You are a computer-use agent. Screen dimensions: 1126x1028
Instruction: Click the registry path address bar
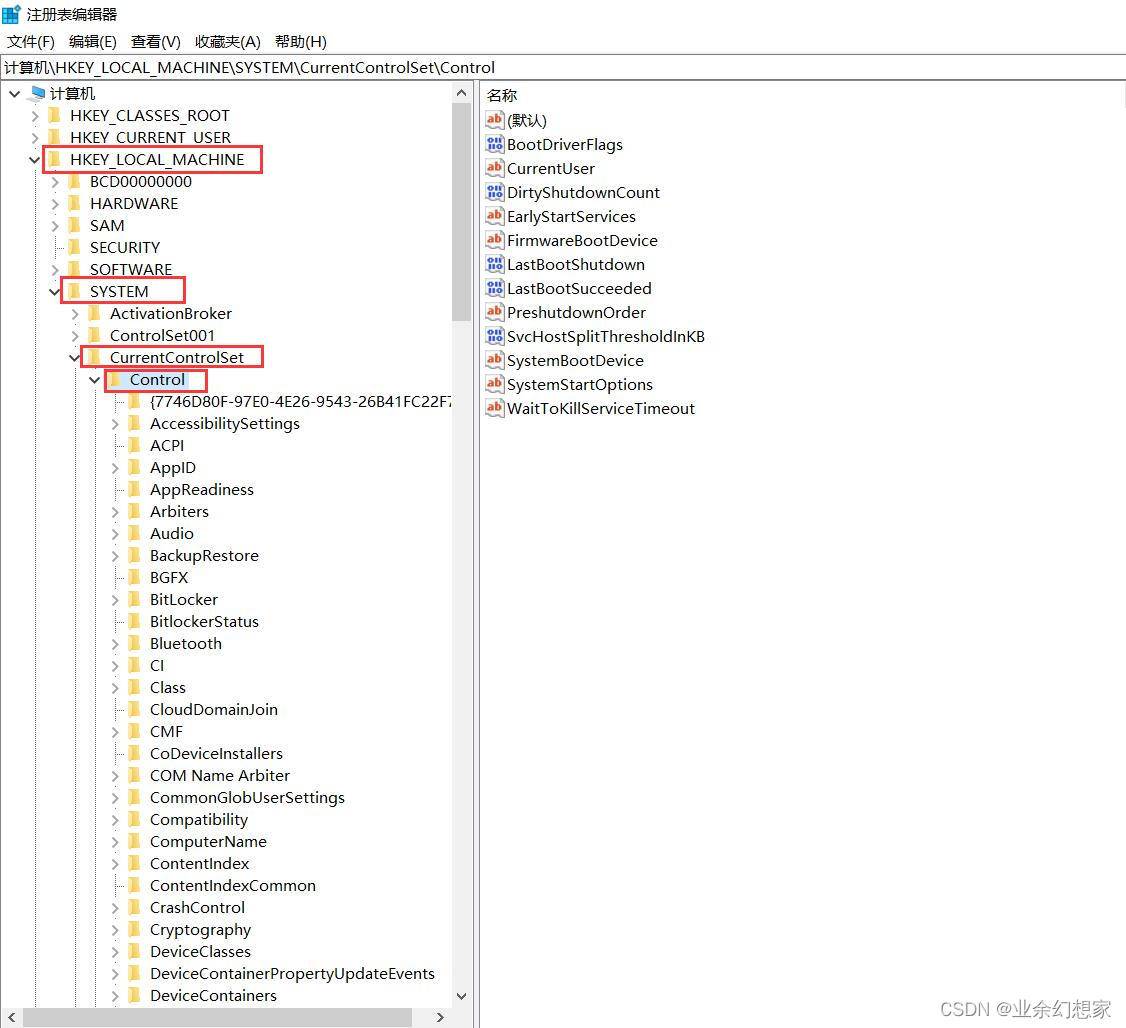tap(560, 68)
